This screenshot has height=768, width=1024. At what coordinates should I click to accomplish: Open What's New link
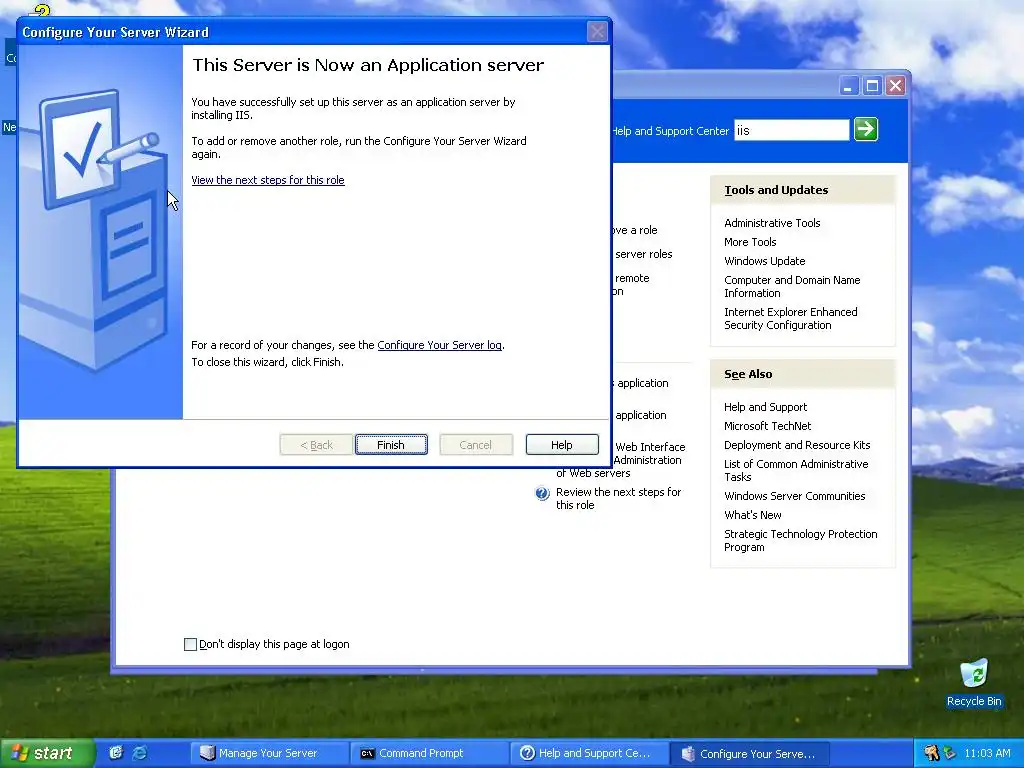click(x=752, y=515)
